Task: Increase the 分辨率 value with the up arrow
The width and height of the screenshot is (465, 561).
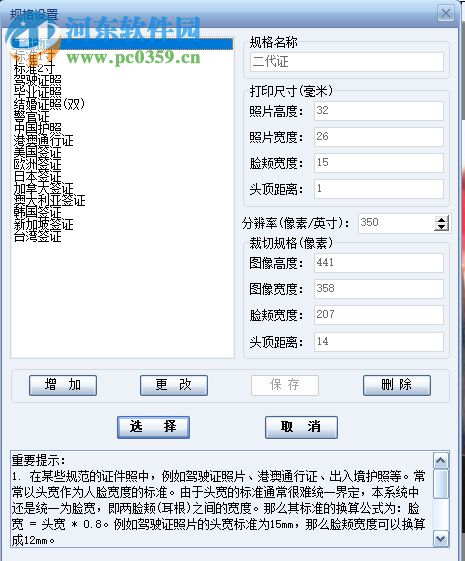Action: pos(442,220)
